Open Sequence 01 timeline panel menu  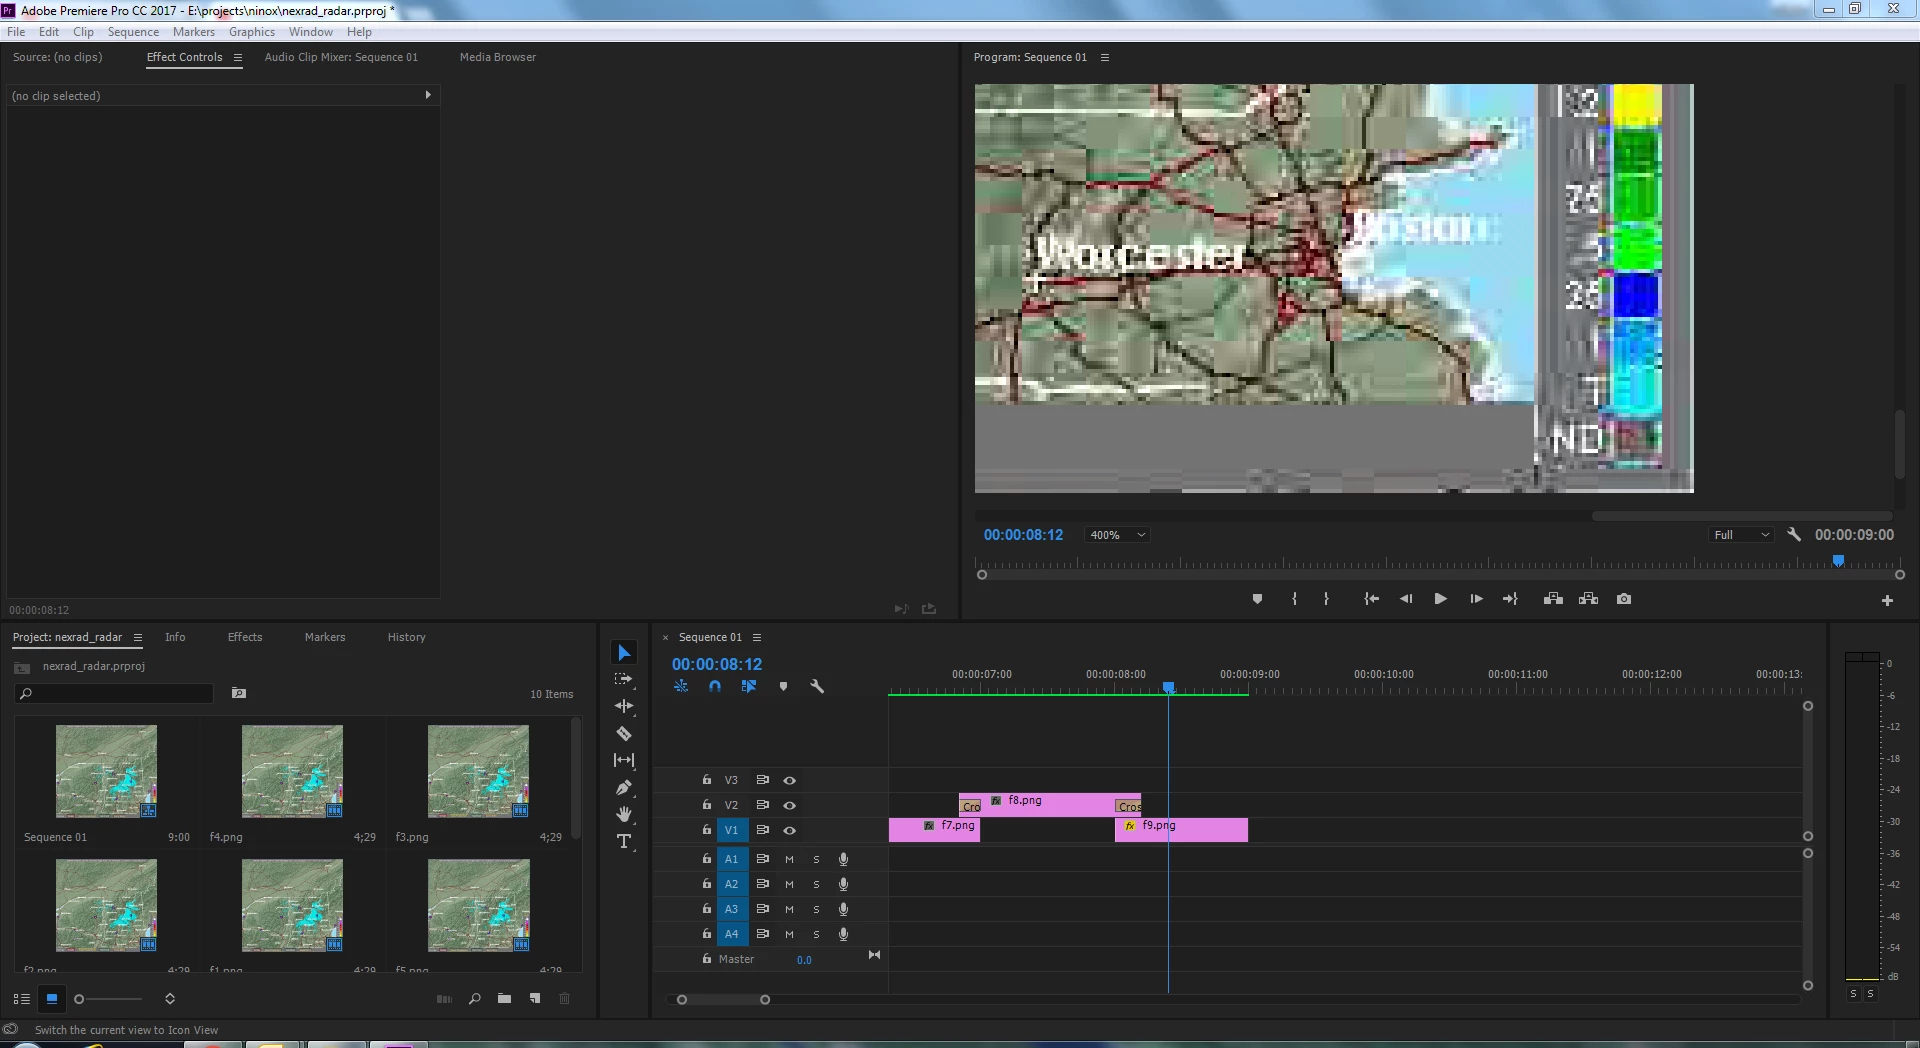[x=757, y=638]
